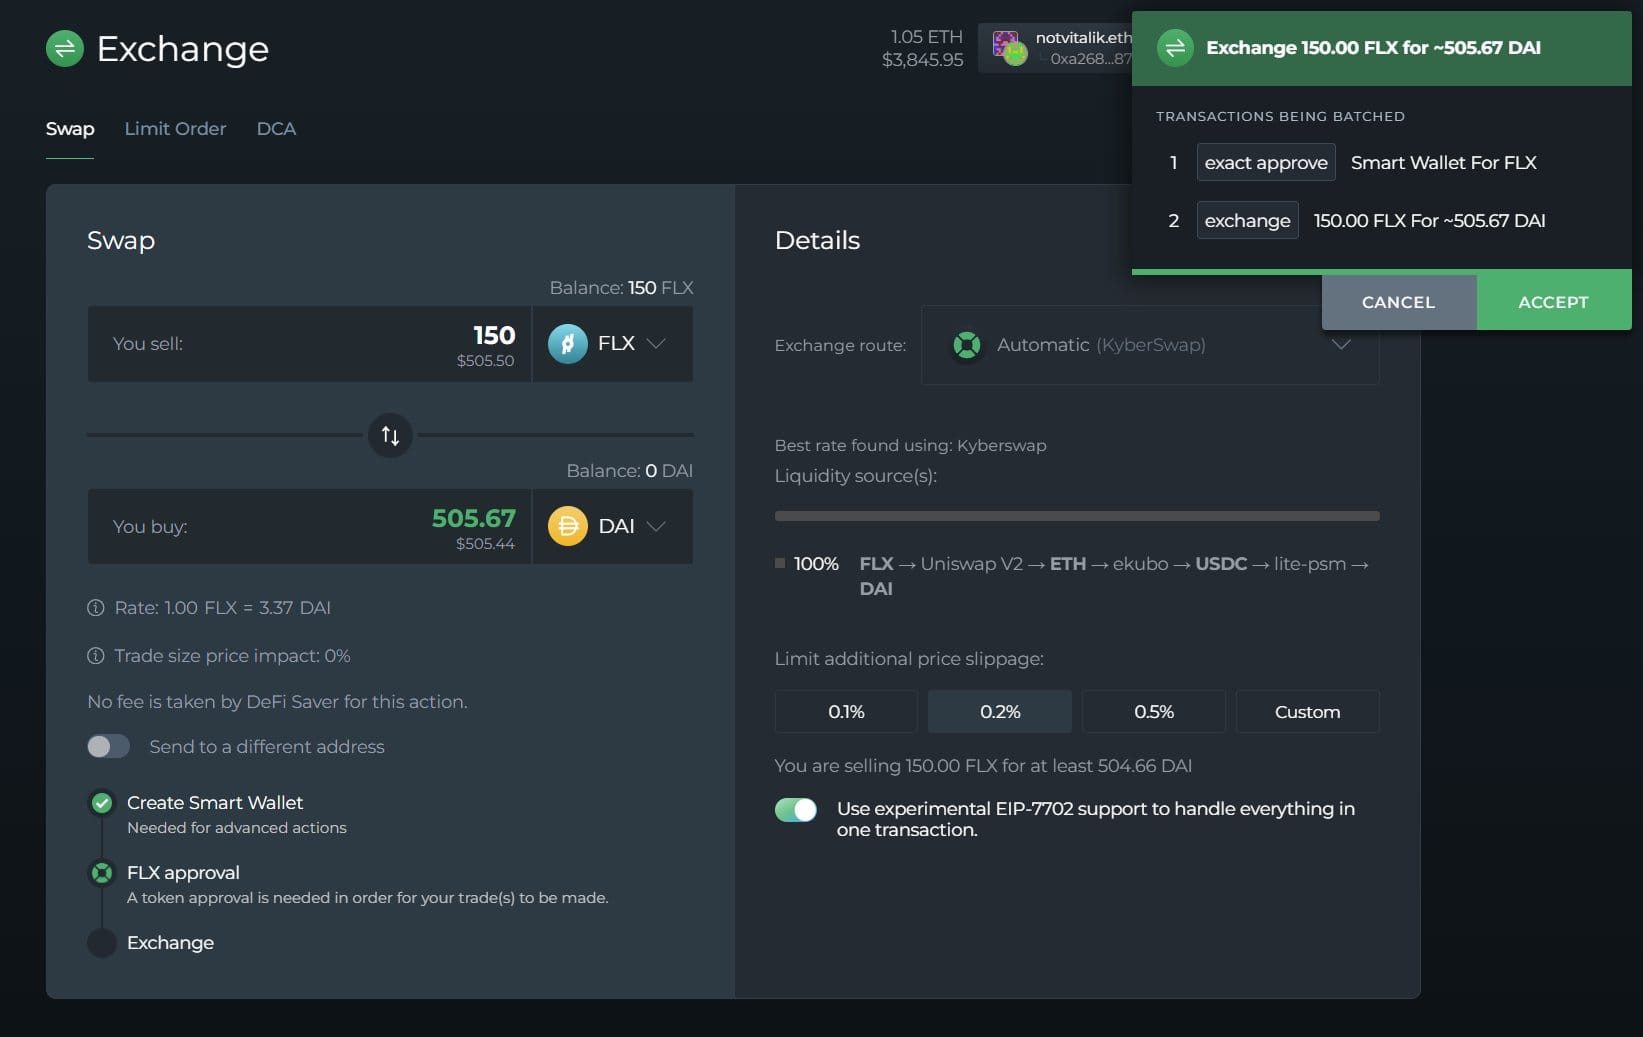Toggle Send to a different address
The height and width of the screenshot is (1037, 1643).
point(108,746)
